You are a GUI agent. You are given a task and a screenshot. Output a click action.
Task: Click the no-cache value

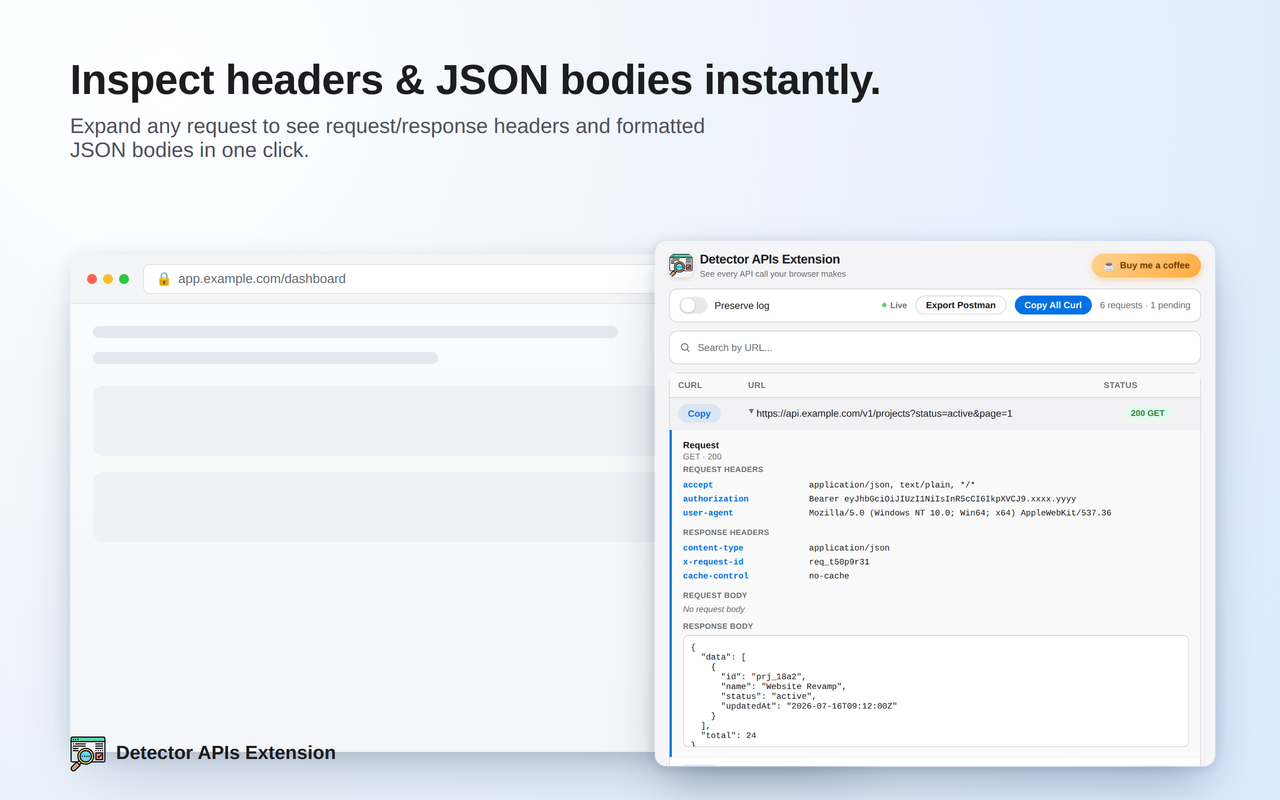[x=829, y=576]
